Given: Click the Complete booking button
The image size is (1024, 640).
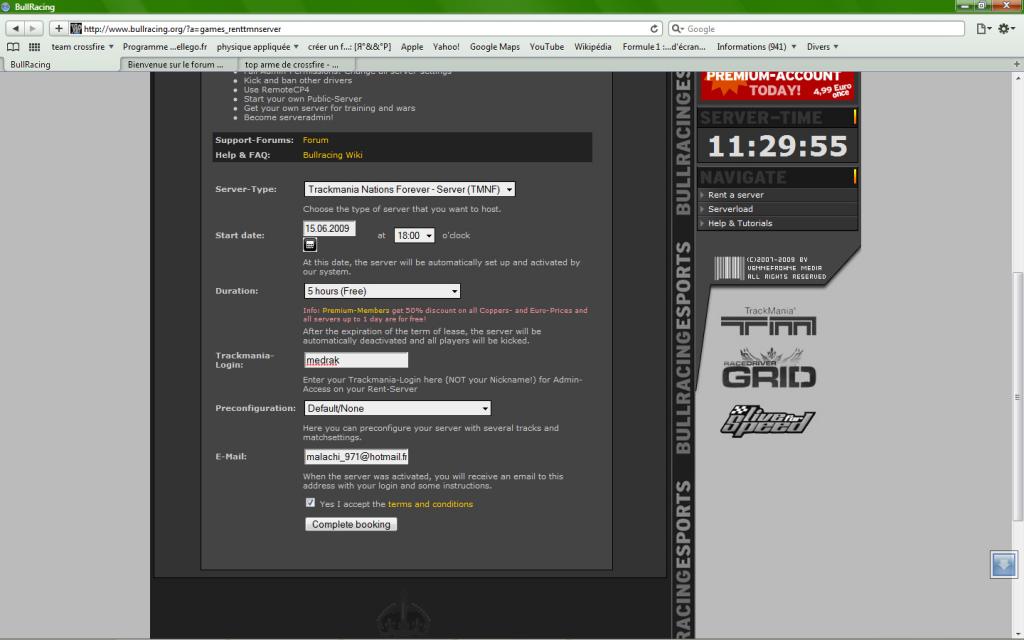Looking at the screenshot, I should click(351, 524).
